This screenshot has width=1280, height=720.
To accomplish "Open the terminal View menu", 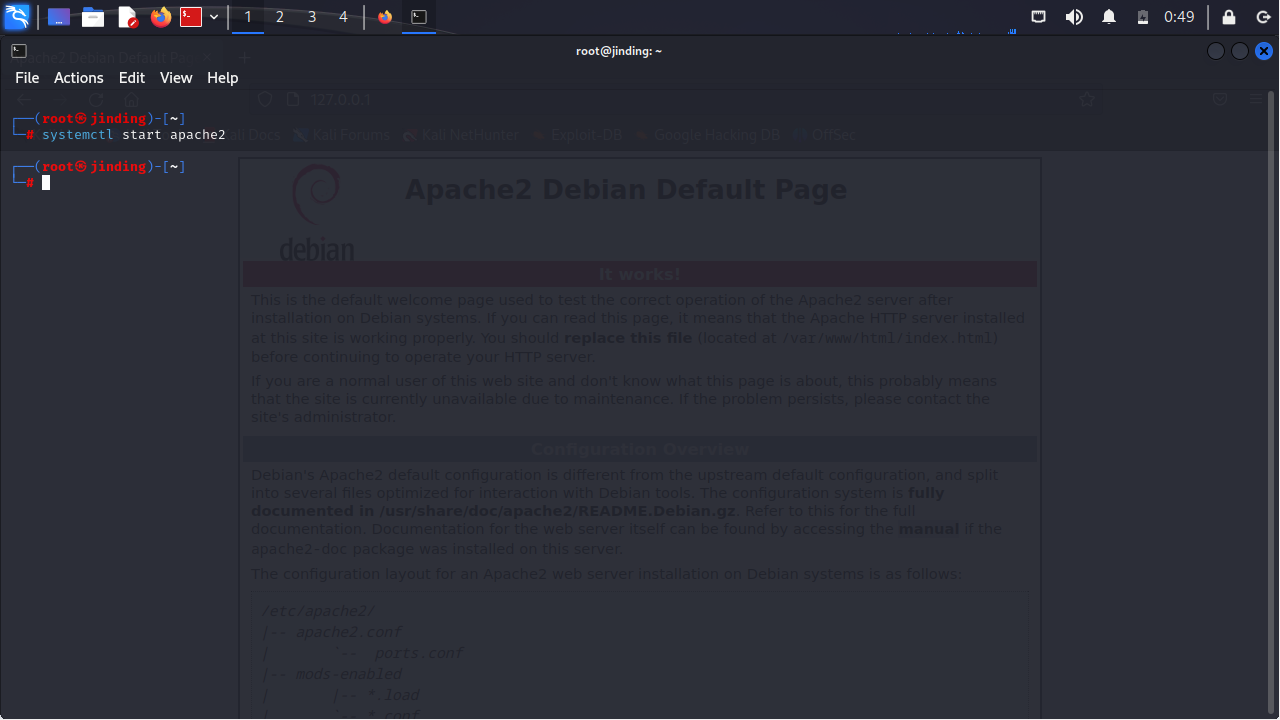I will click(176, 78).
